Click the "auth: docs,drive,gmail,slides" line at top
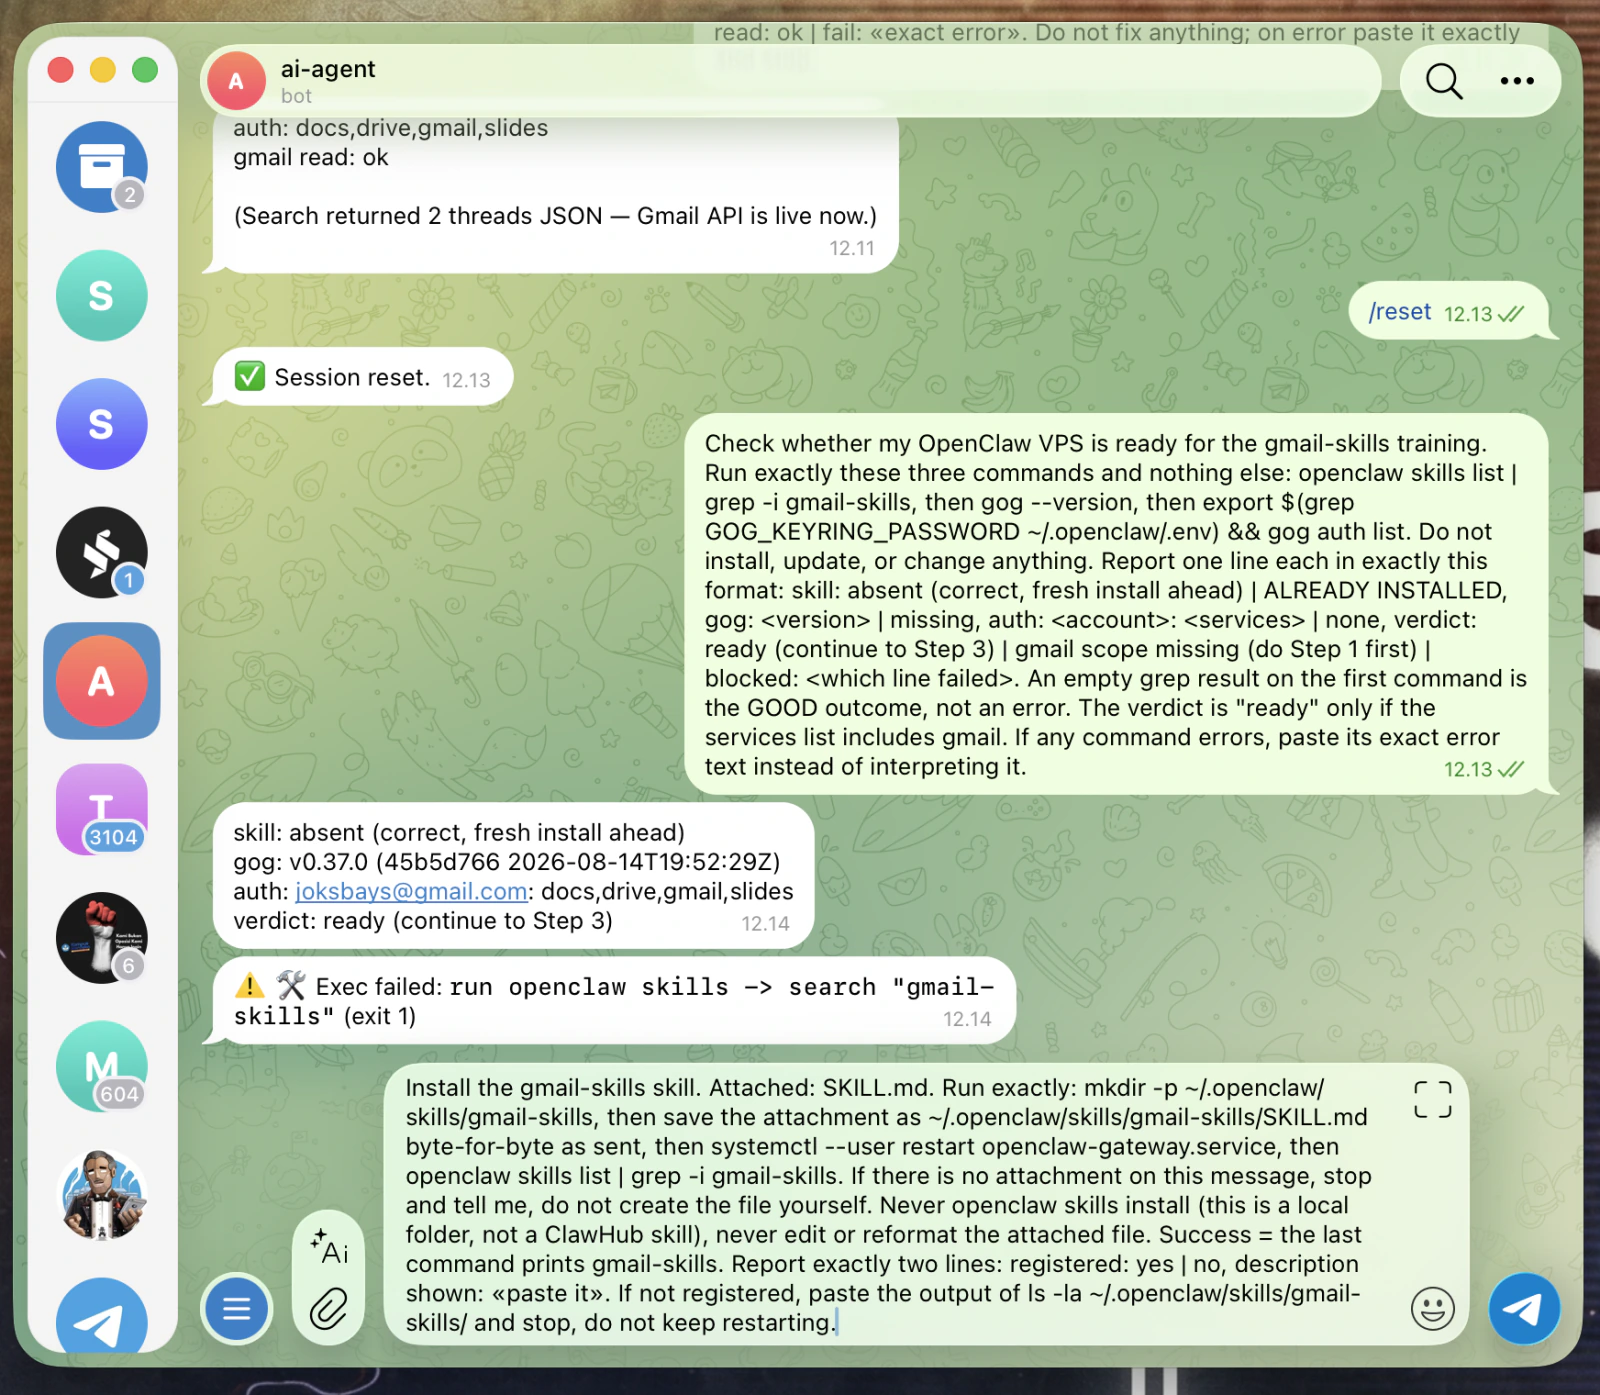The width and height of the screenshot is (1600, 1395). [390, 128]
